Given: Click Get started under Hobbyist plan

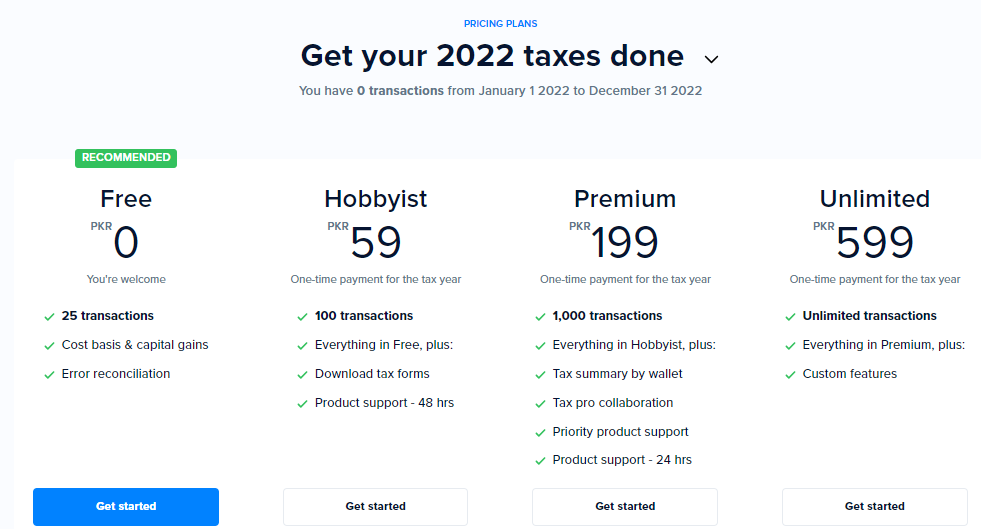Looking at the screenshot, I should tap(375, 506).
